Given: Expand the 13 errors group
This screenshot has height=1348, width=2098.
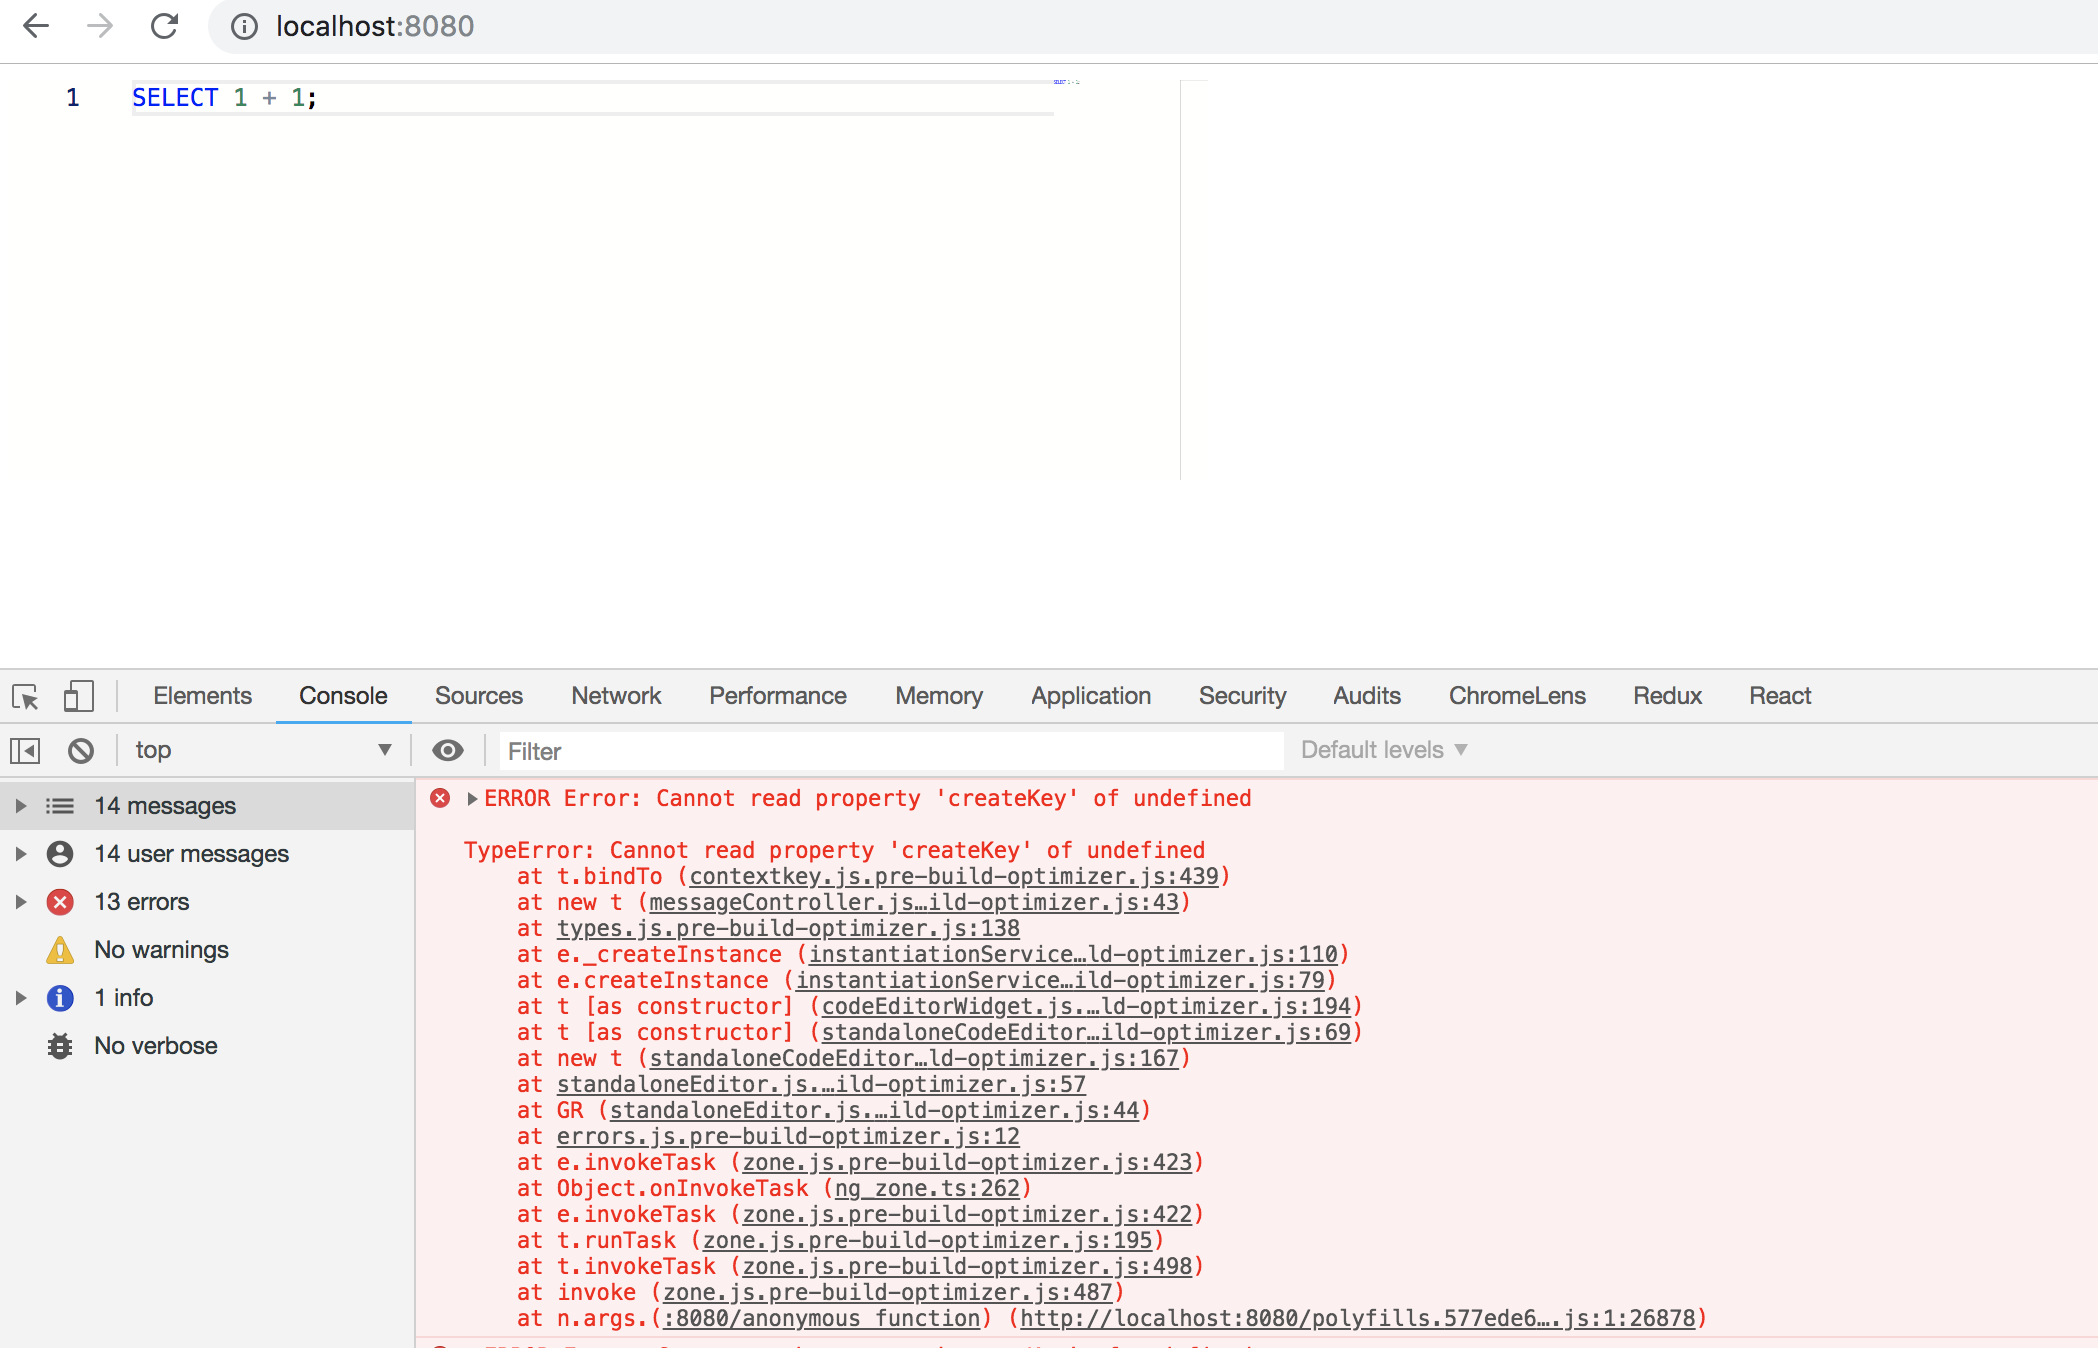Looking at the screenshot, I should 20,902.
